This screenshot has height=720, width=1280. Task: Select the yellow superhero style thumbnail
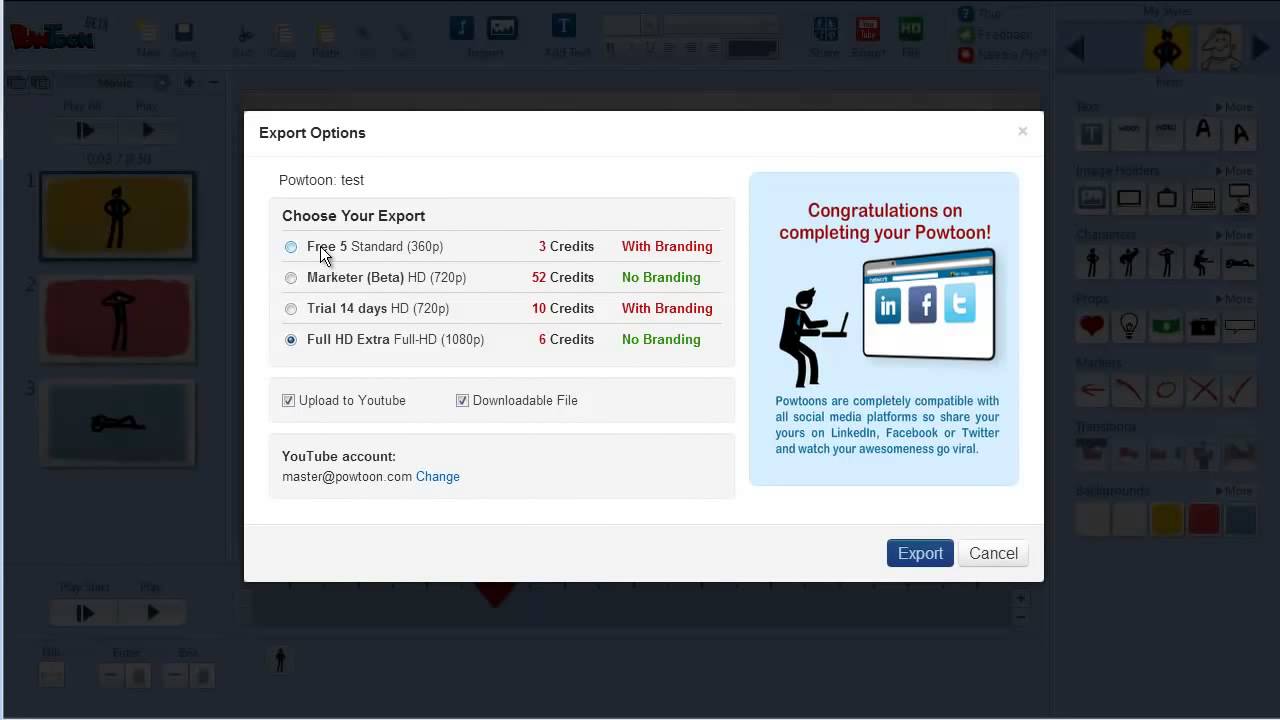tap(1168, 47)
